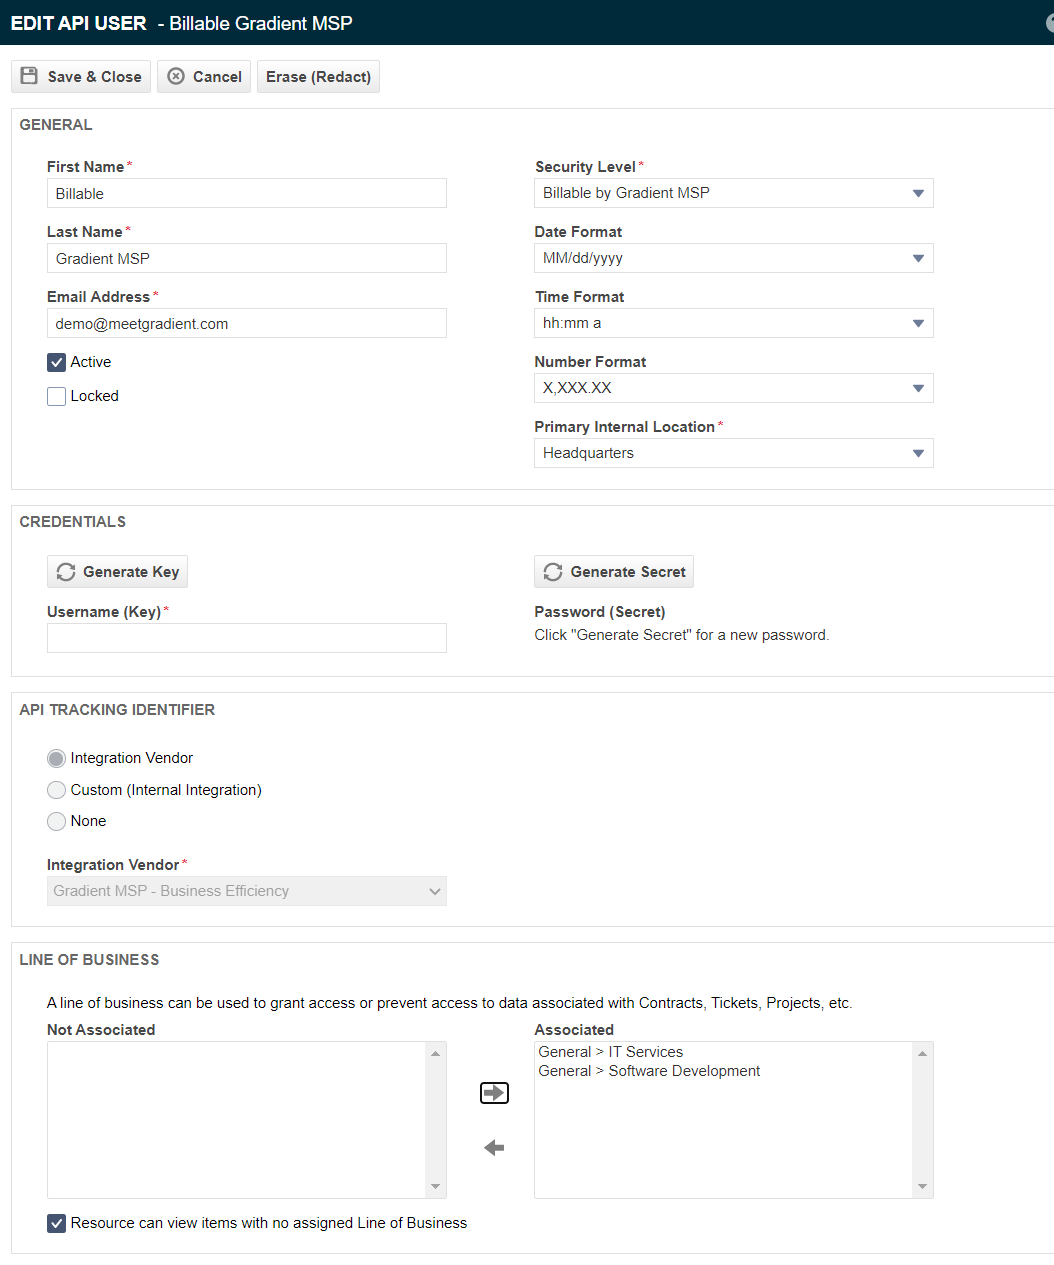1054x1265 pixels.
Task: Click up arrow of Associated list scrollbar
Action: 922,1053
